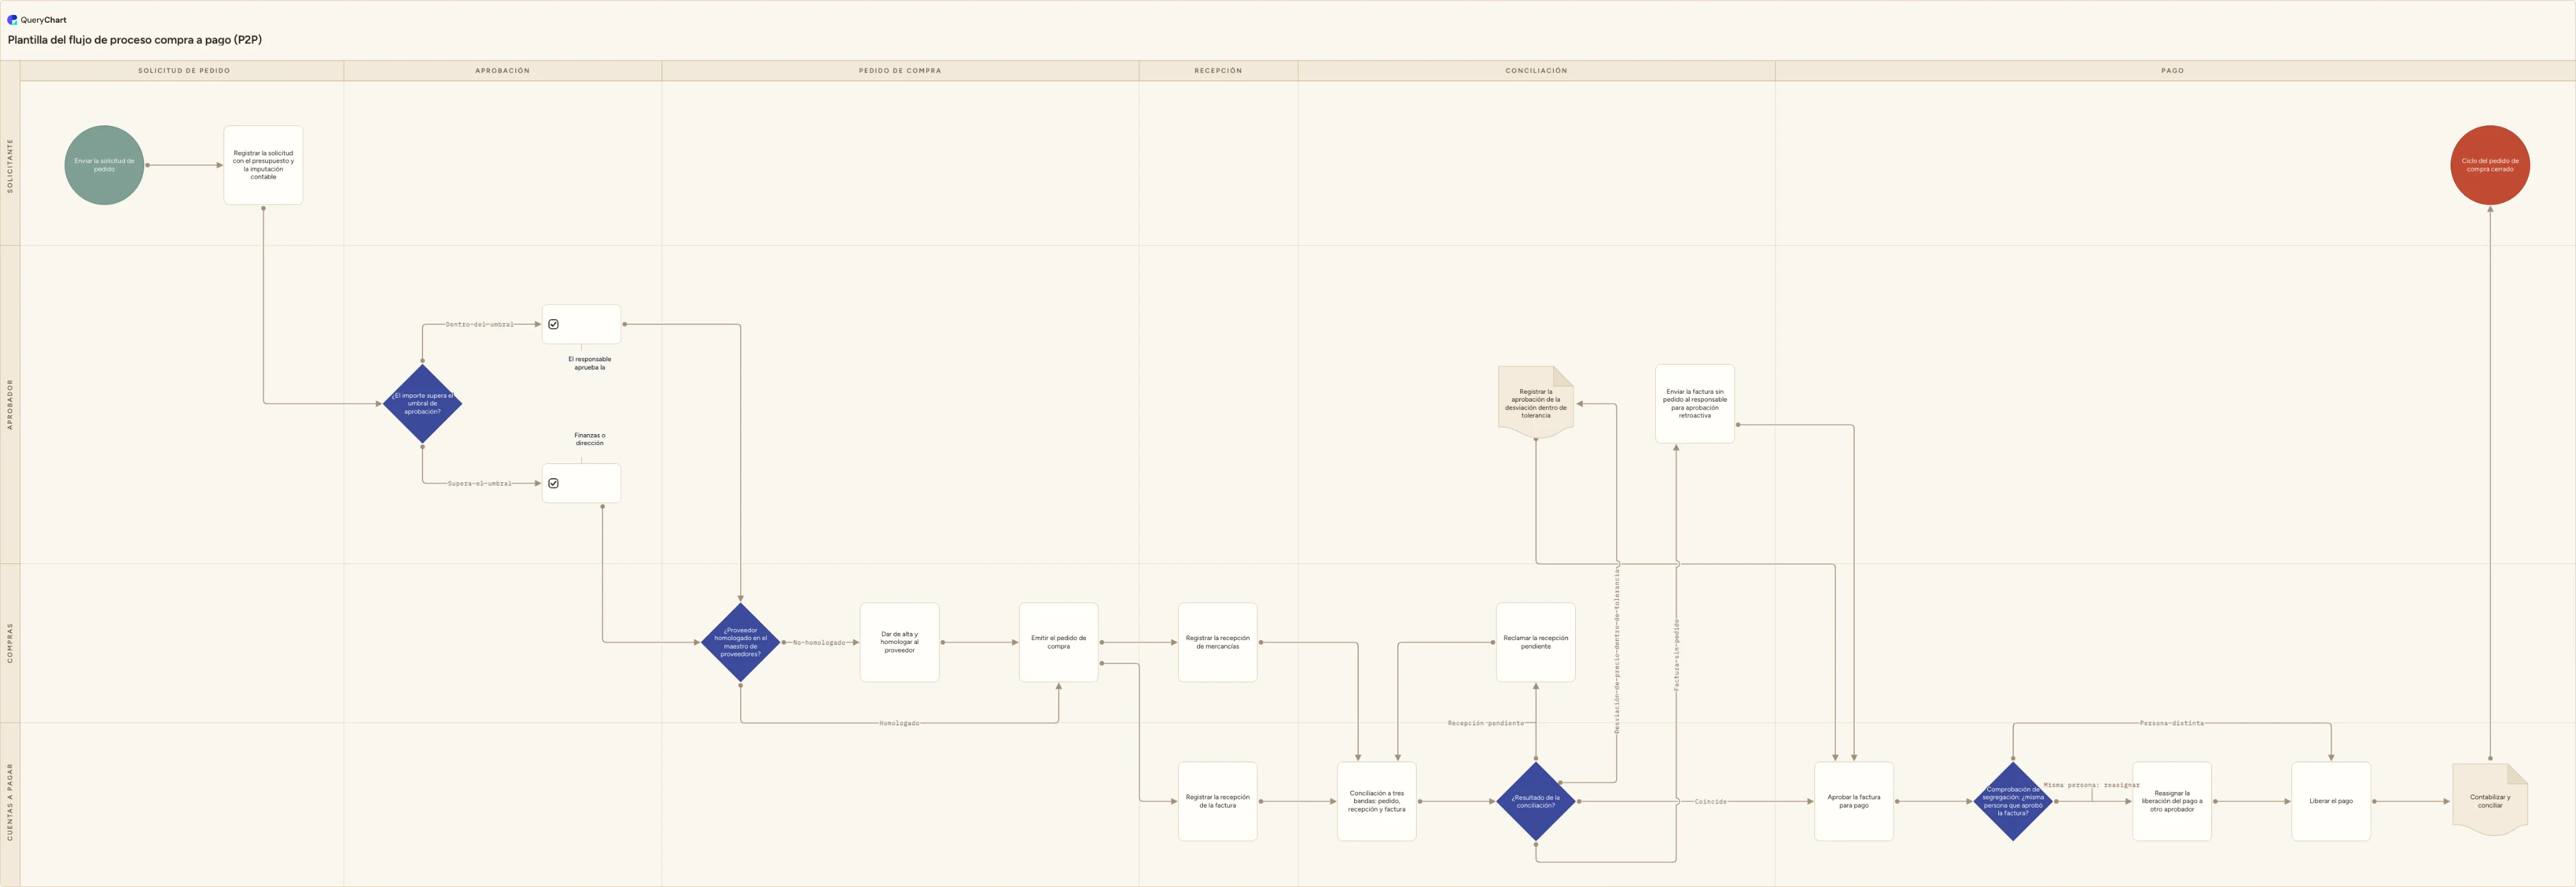Tick the checkbox in the 'Supera el umbral' node

(553, 483)
